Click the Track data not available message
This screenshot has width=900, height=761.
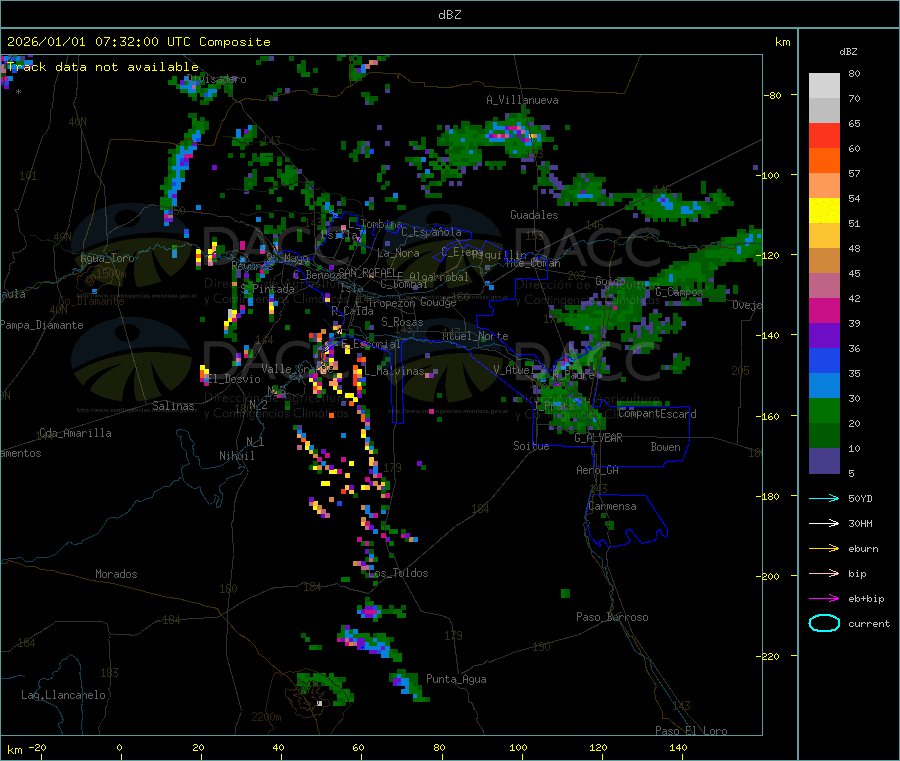[x=103, y=67]
